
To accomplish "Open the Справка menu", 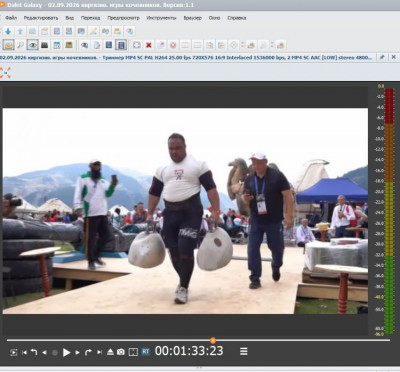I will tap(237, 18).
